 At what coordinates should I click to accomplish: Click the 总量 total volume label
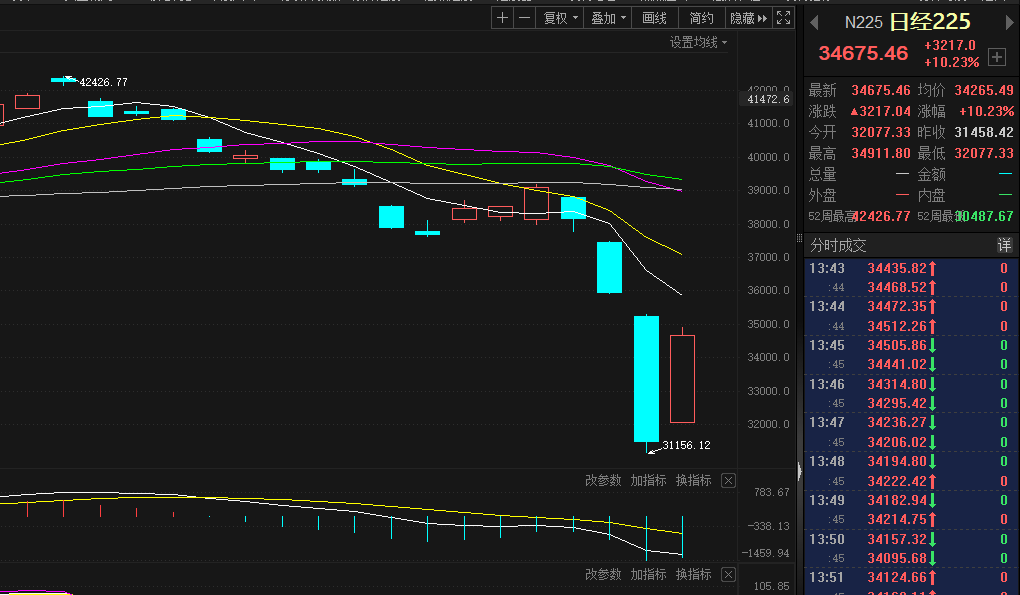[x=822, y=174]
